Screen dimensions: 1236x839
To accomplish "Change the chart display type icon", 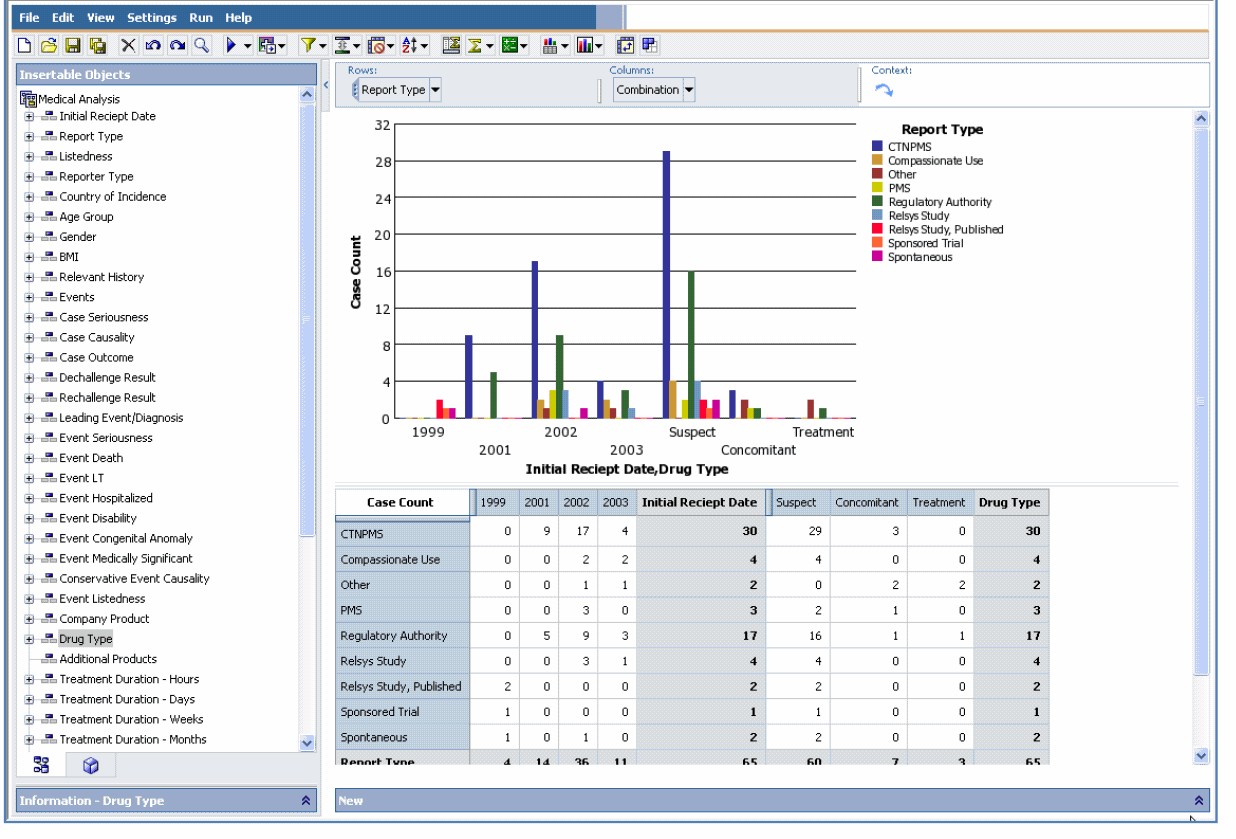I will [585, 45].
